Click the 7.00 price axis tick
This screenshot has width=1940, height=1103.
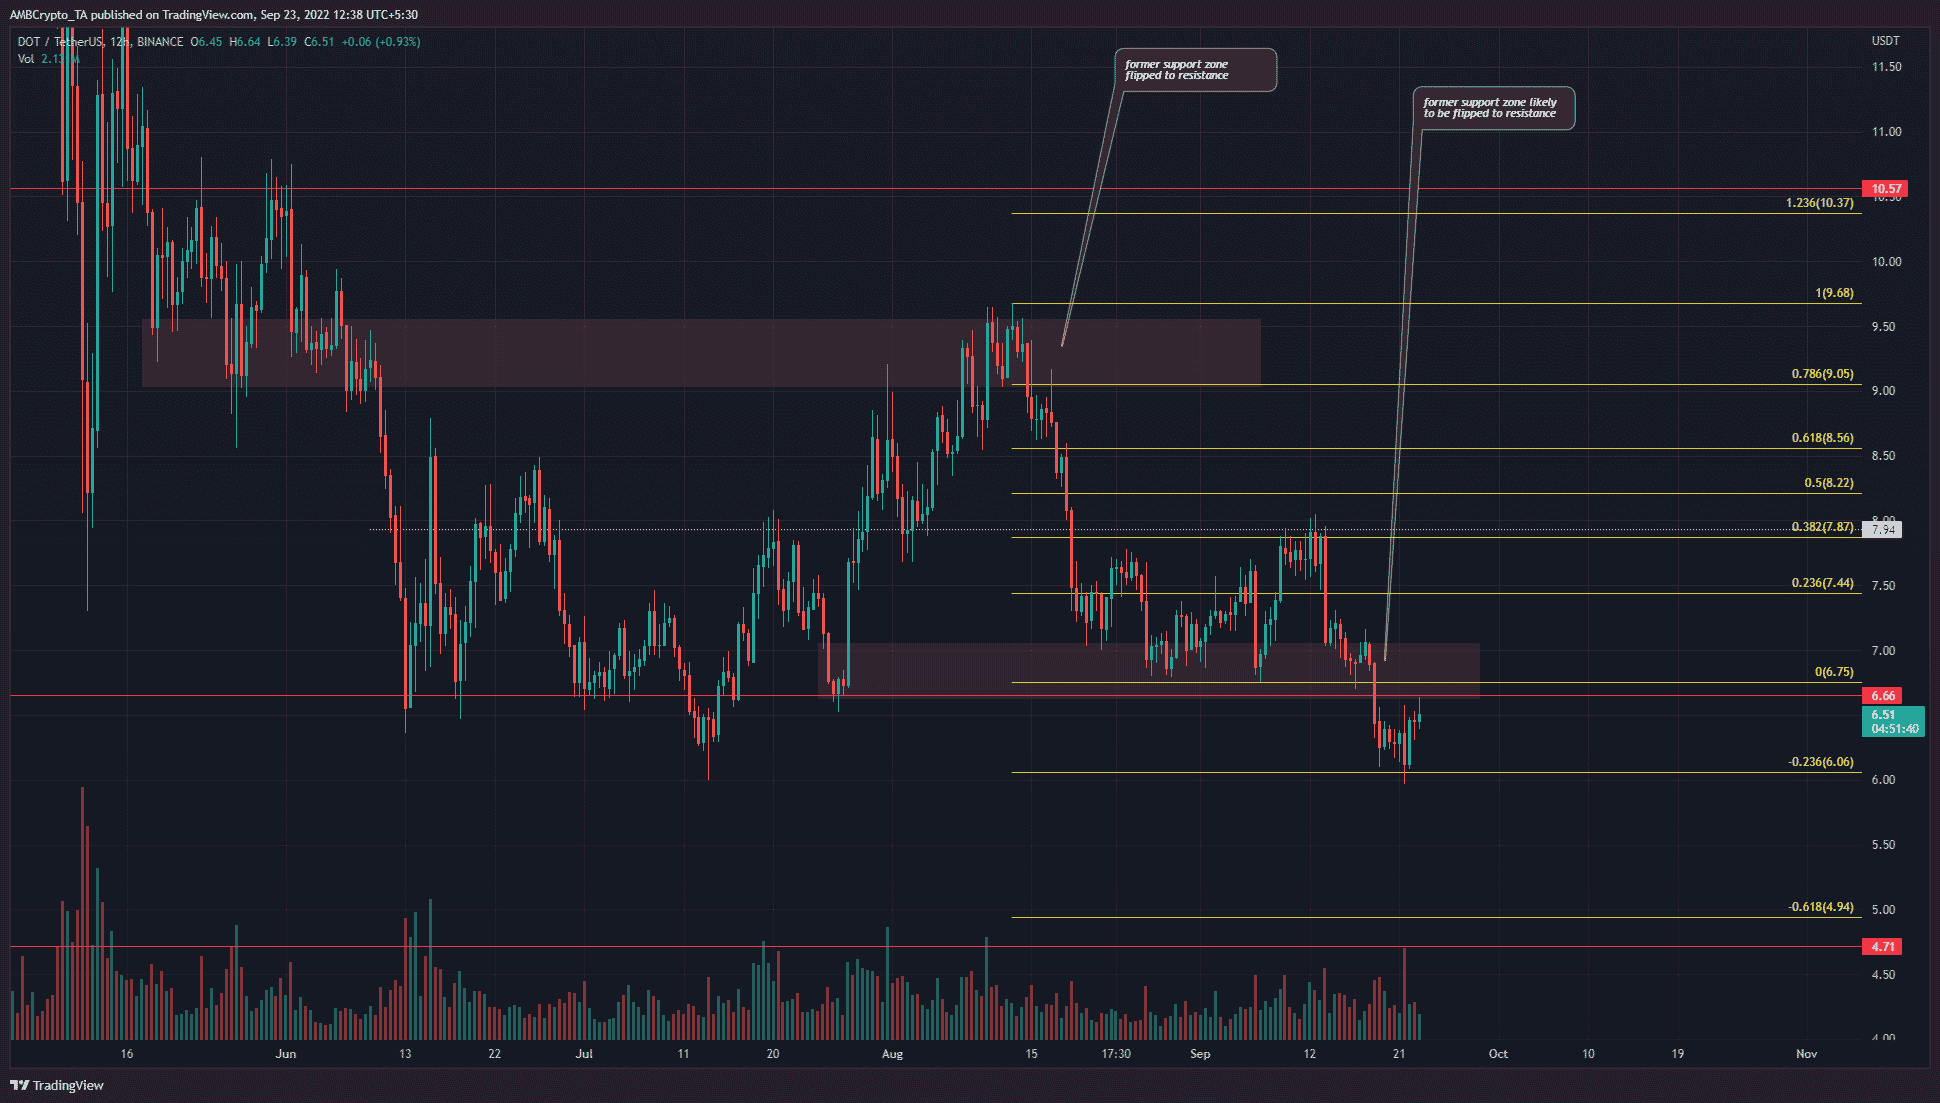(1883, 651)
